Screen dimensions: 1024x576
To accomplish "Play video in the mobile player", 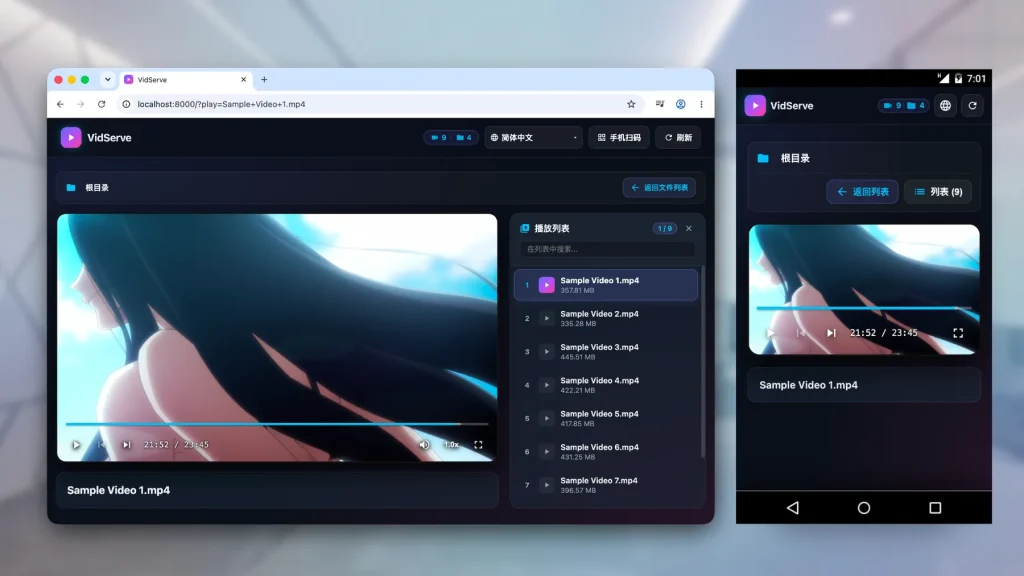I will coord(771,333).
